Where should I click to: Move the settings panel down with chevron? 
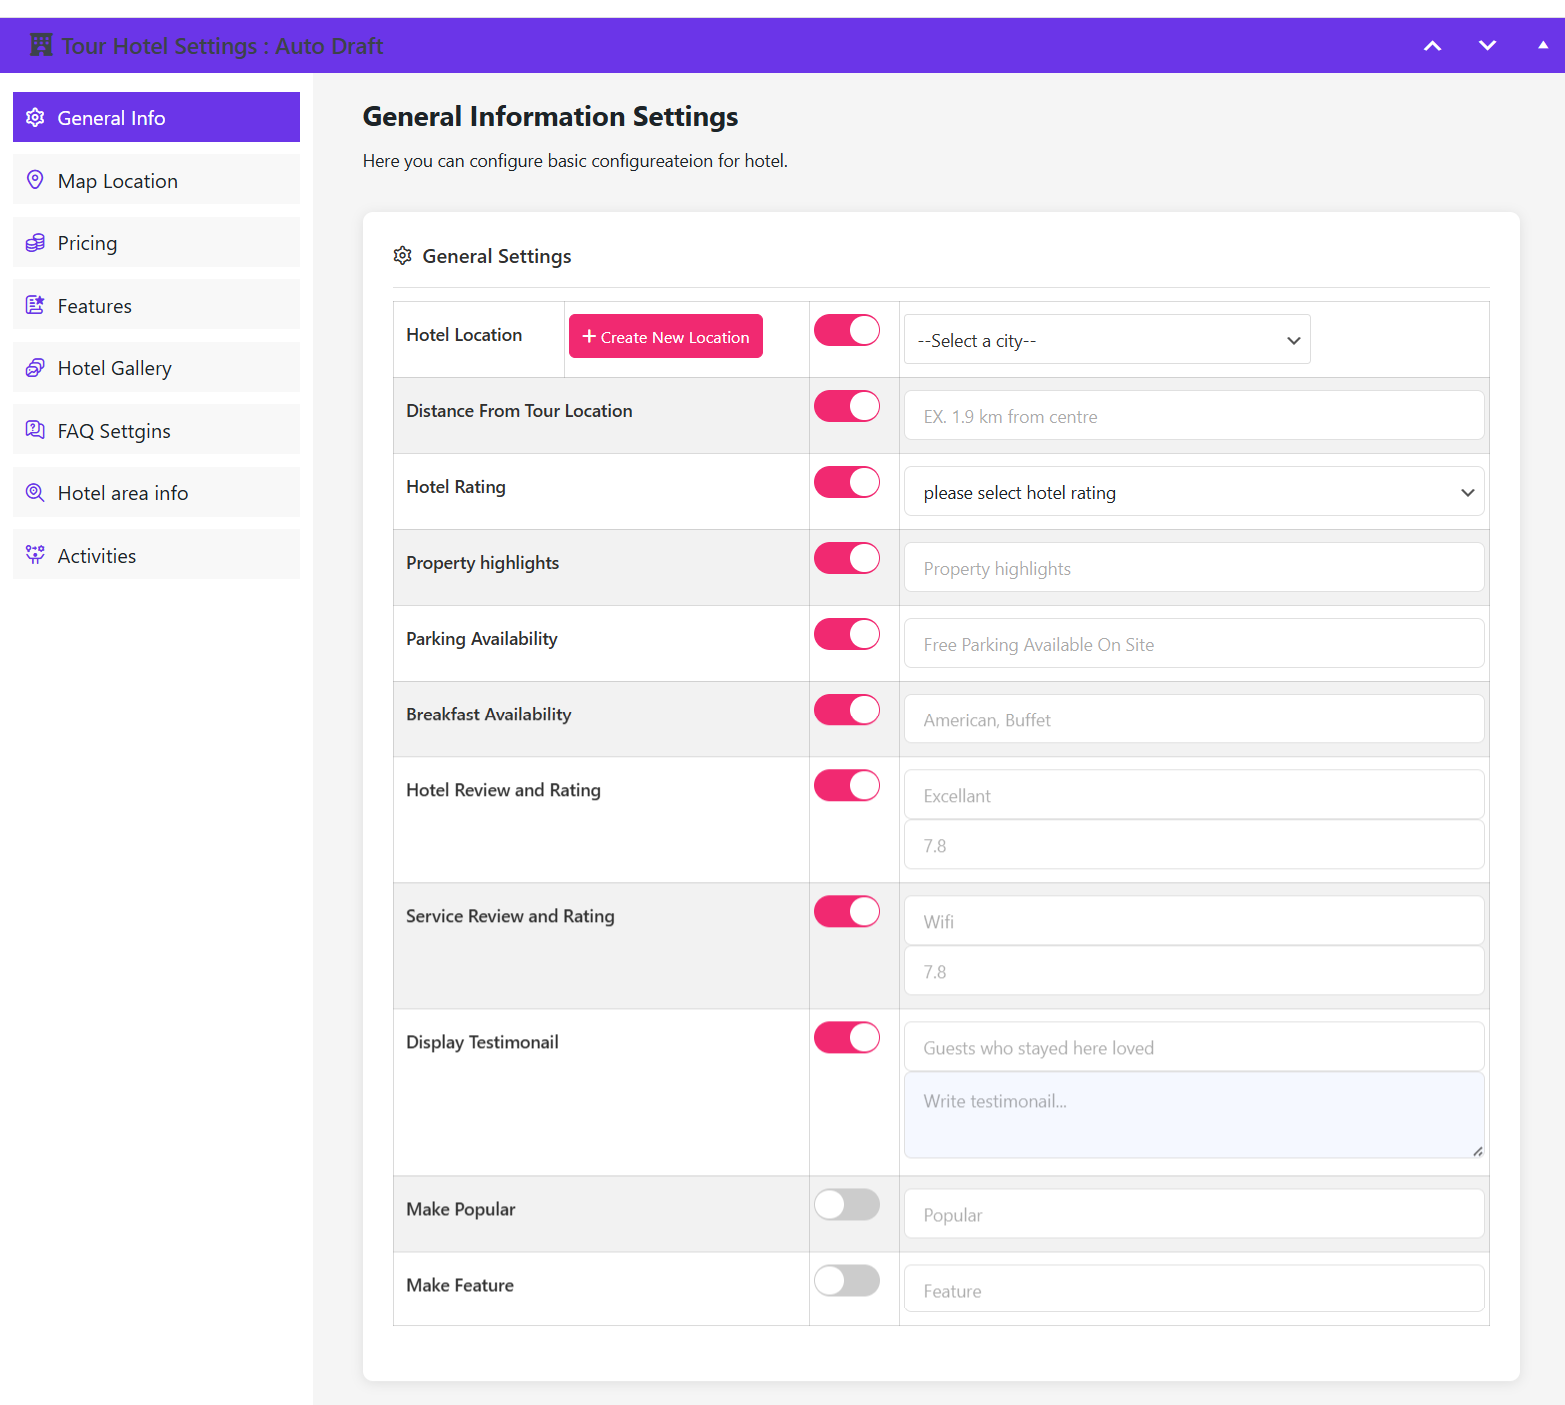[x=1487, y=45]
